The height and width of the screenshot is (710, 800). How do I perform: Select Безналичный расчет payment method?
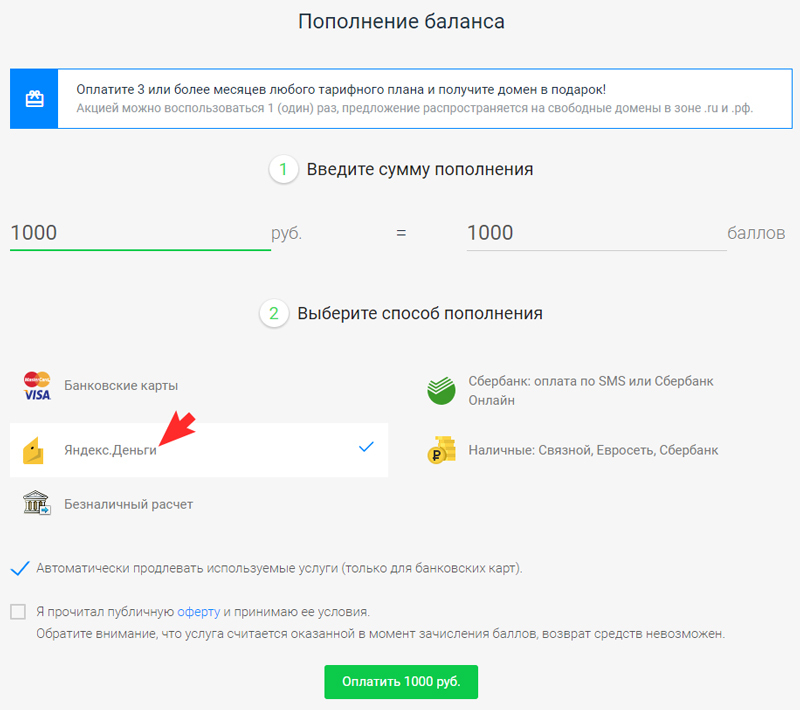(x=199, y=504)
